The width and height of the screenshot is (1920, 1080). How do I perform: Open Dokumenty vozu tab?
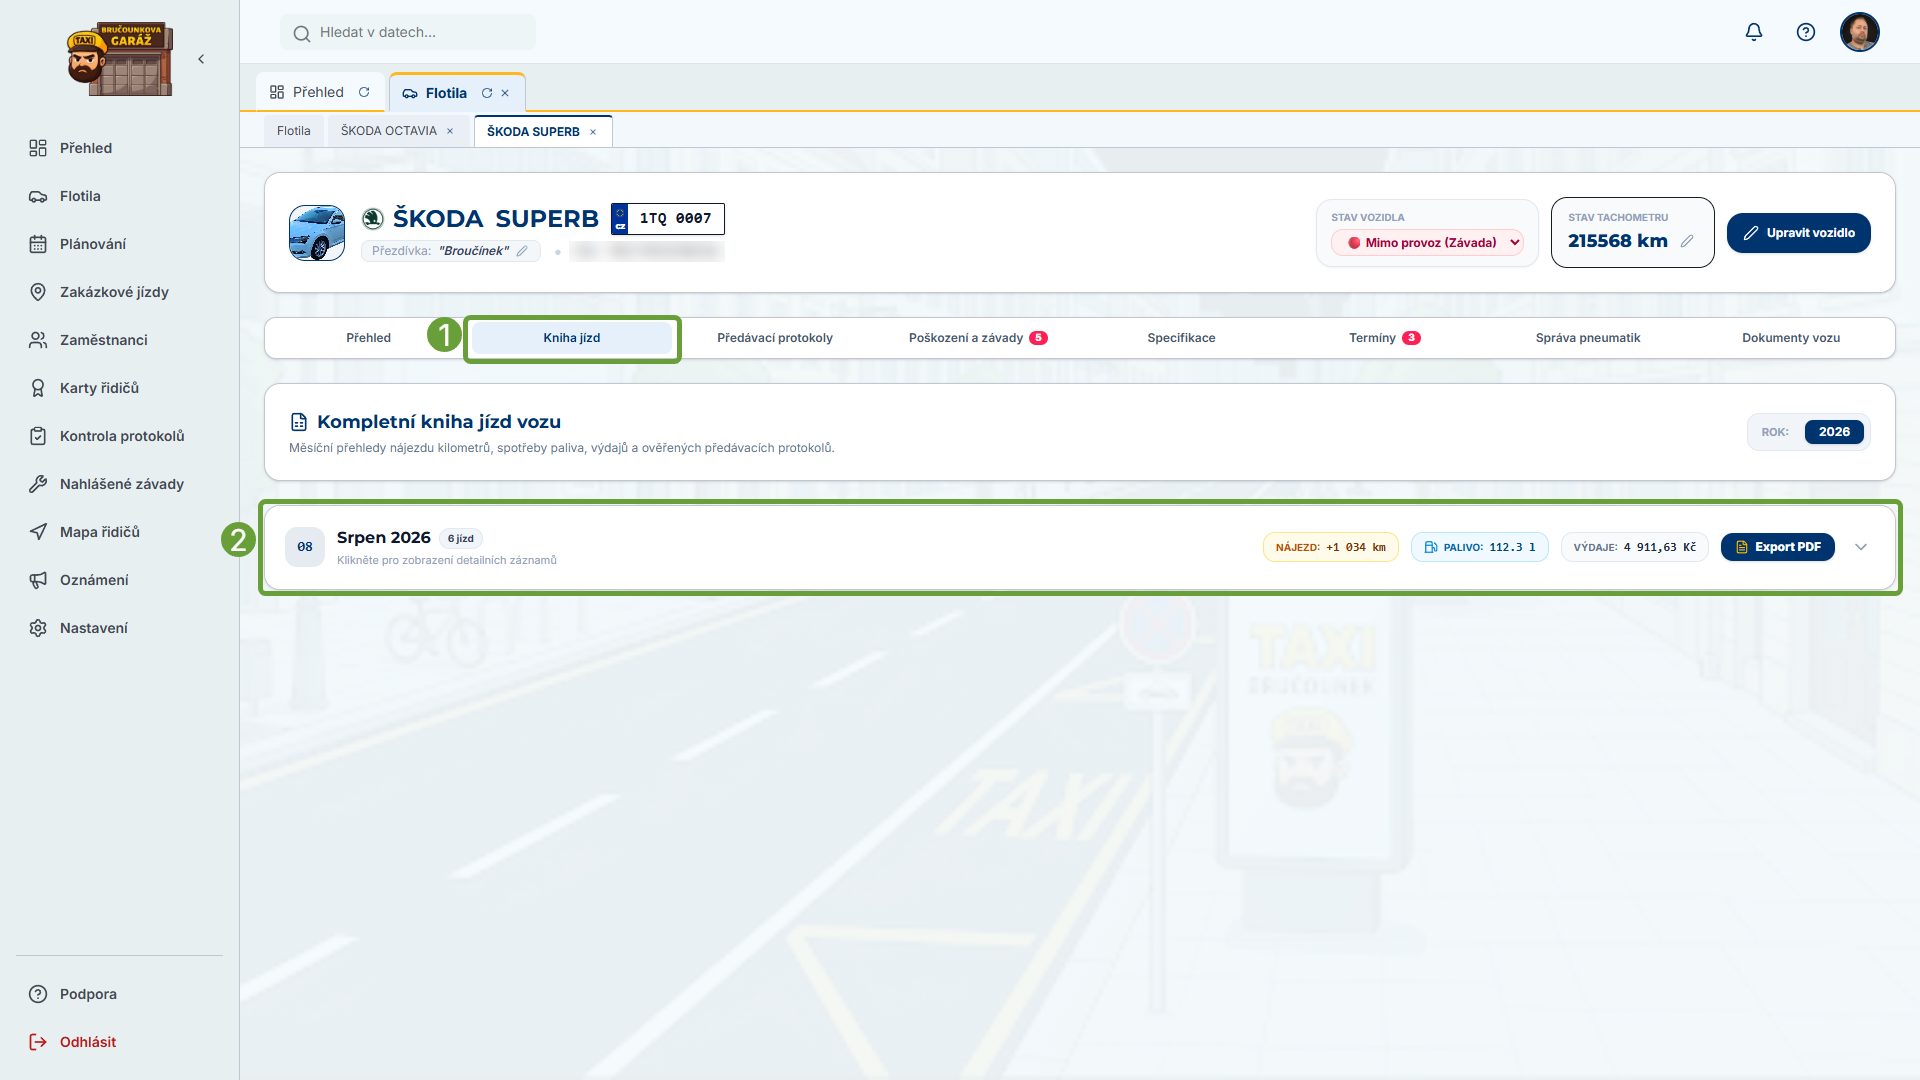1790,338
